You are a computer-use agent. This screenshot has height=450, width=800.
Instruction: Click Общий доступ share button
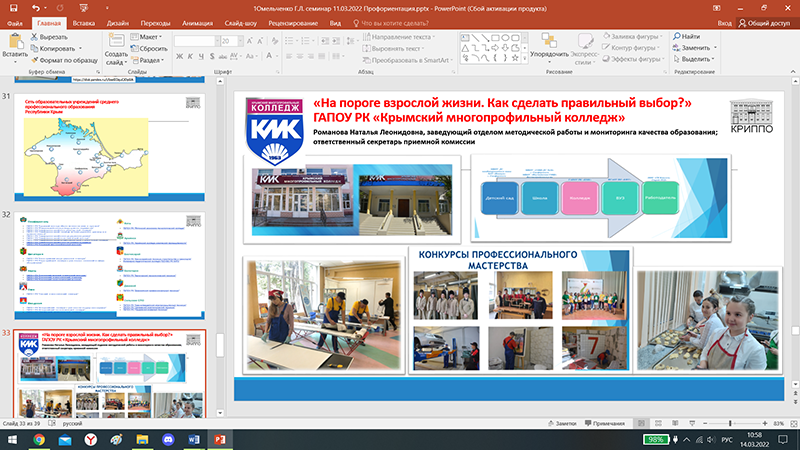click(x=764, y=23)
